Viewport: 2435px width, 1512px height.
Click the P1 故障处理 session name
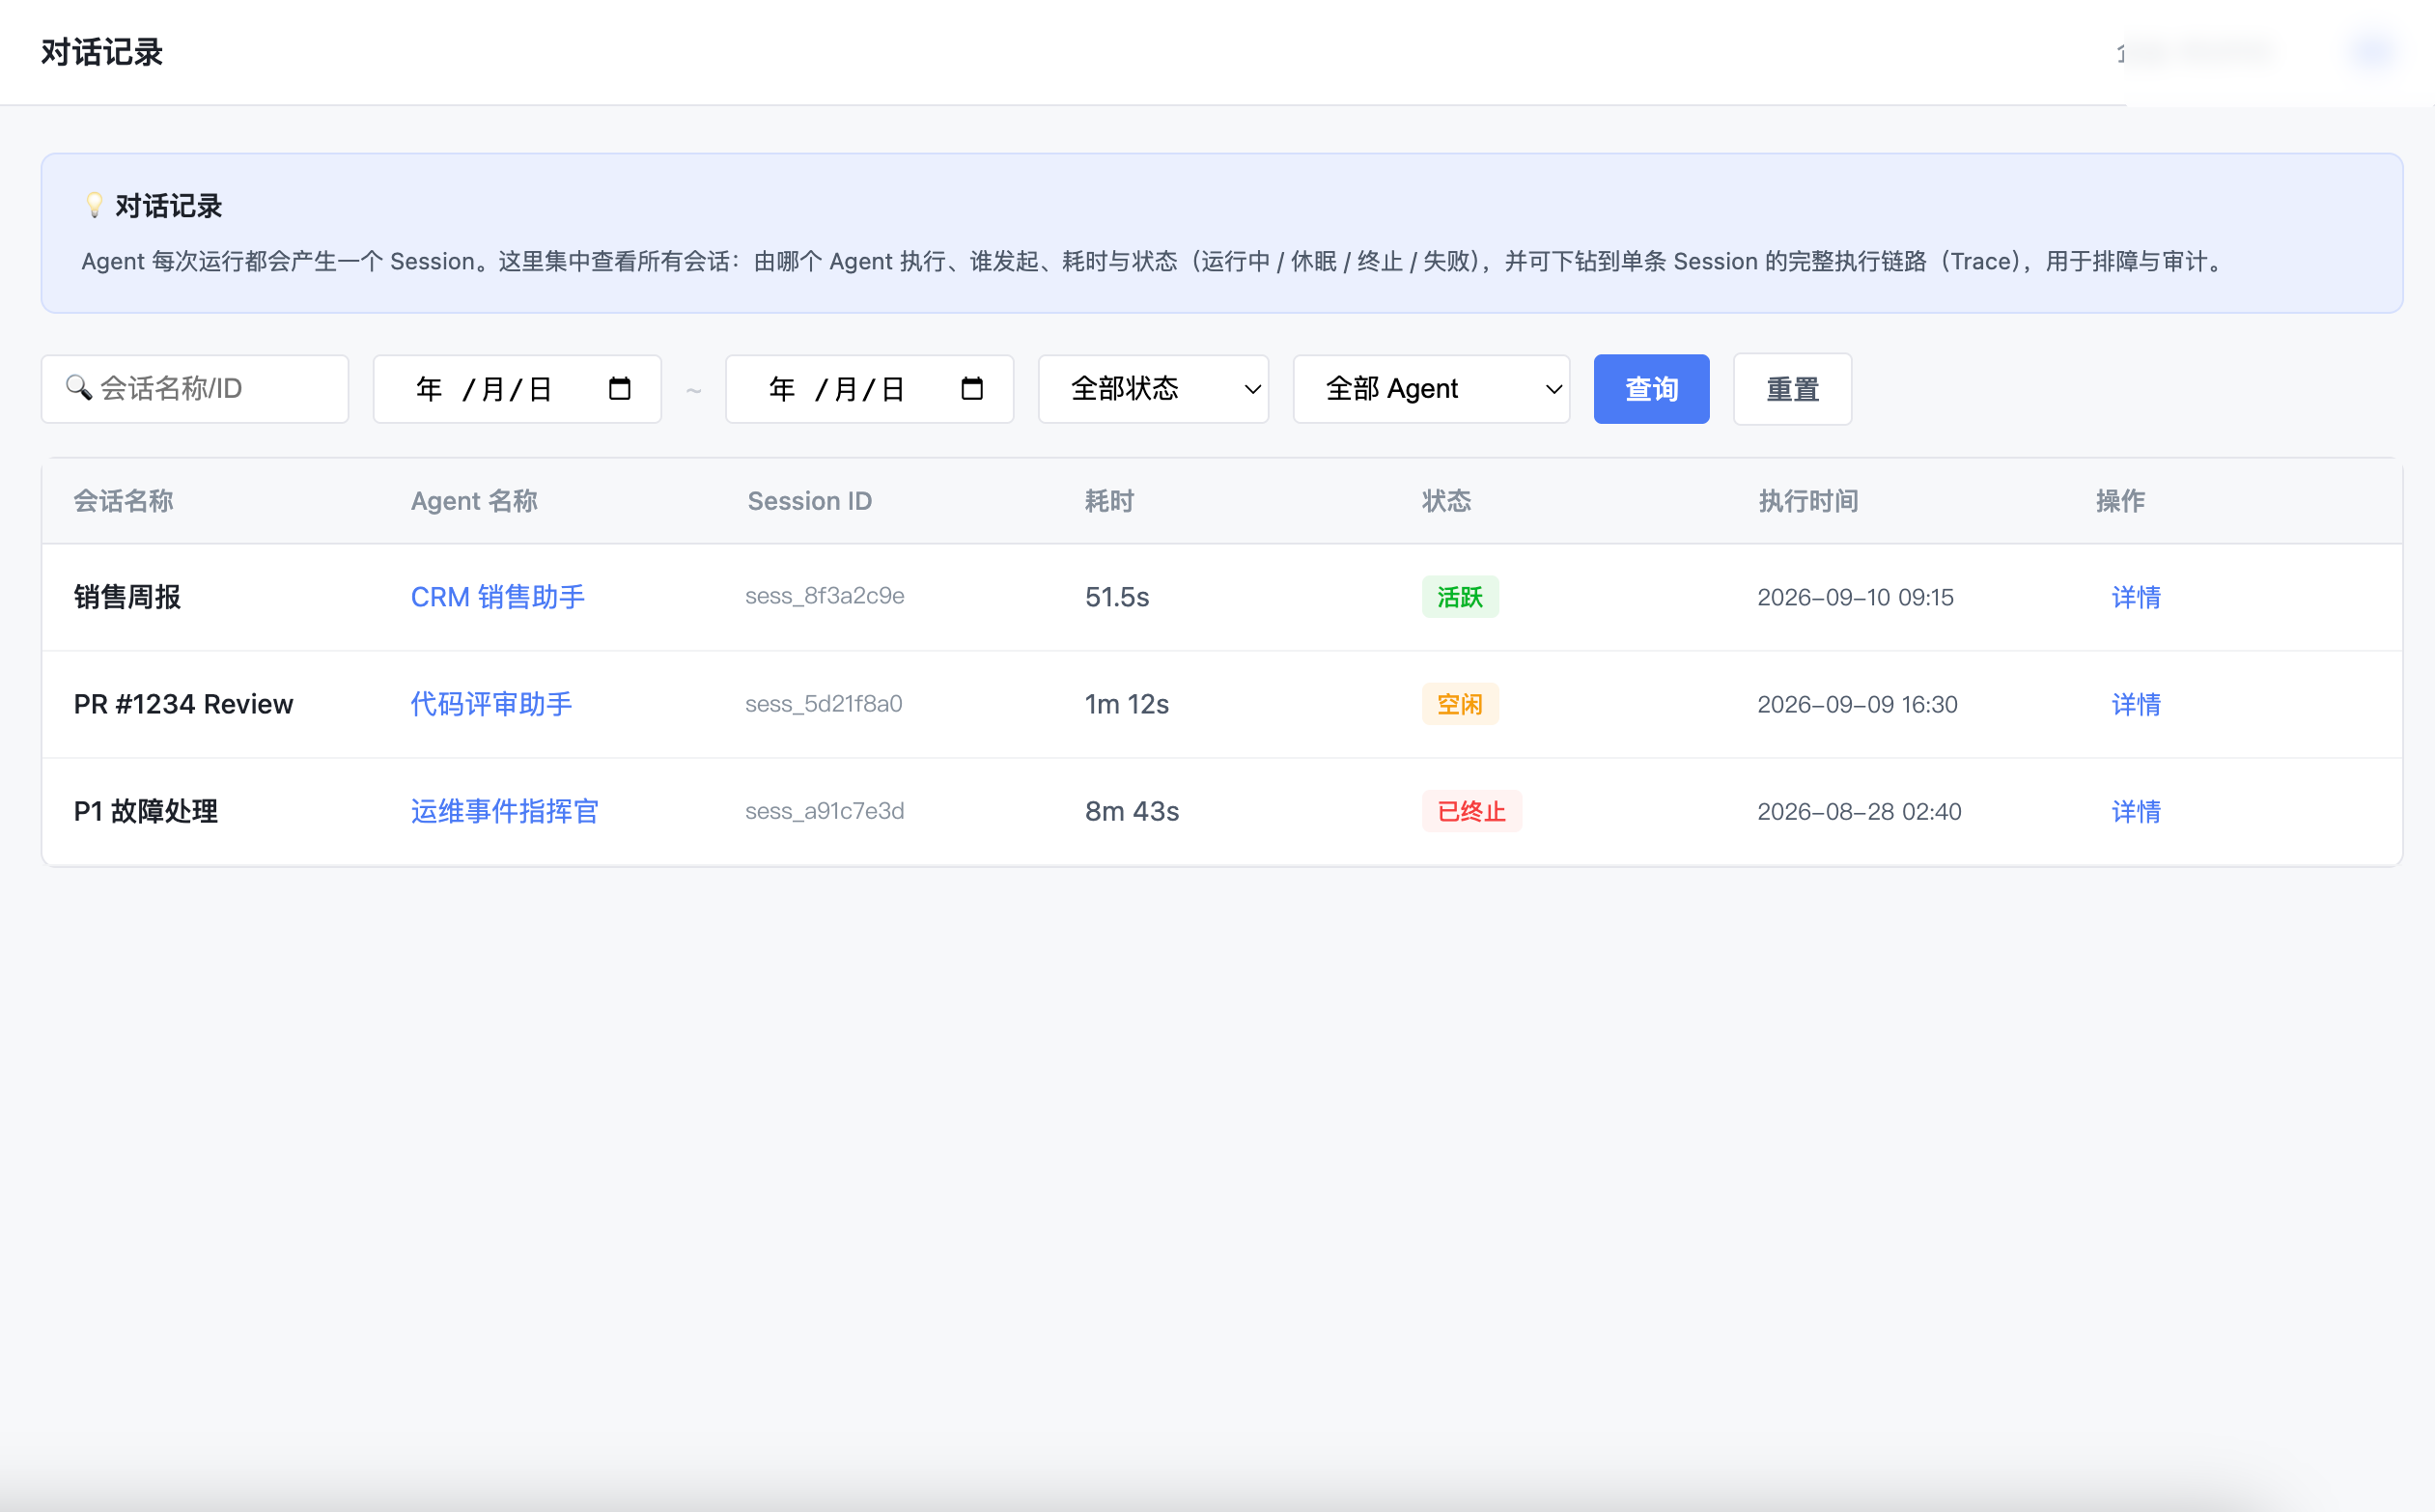[146, 811]
